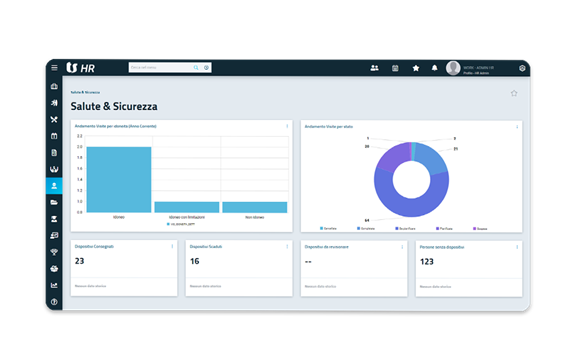576x362 pixels.
Task: Open the document sidebar icon
Action: [54, 153]
